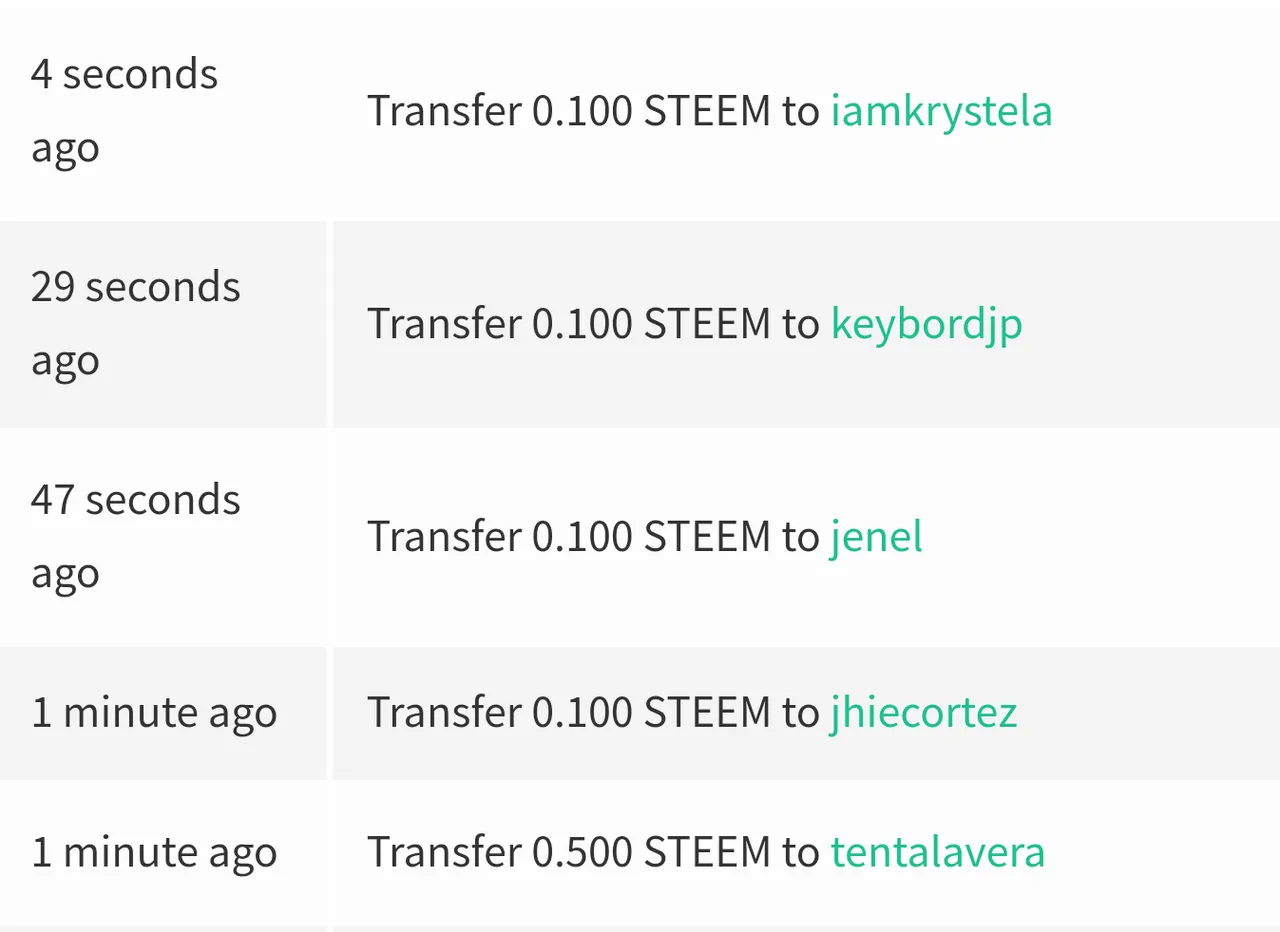
Task: Open the iamkrystela account link
Action: click(941, 111)
